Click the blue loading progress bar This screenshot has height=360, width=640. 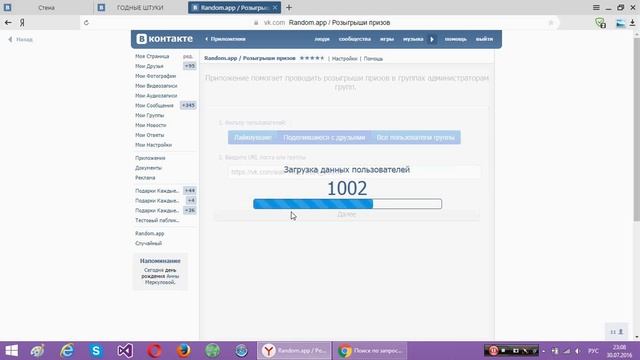[x=347, y=204]
